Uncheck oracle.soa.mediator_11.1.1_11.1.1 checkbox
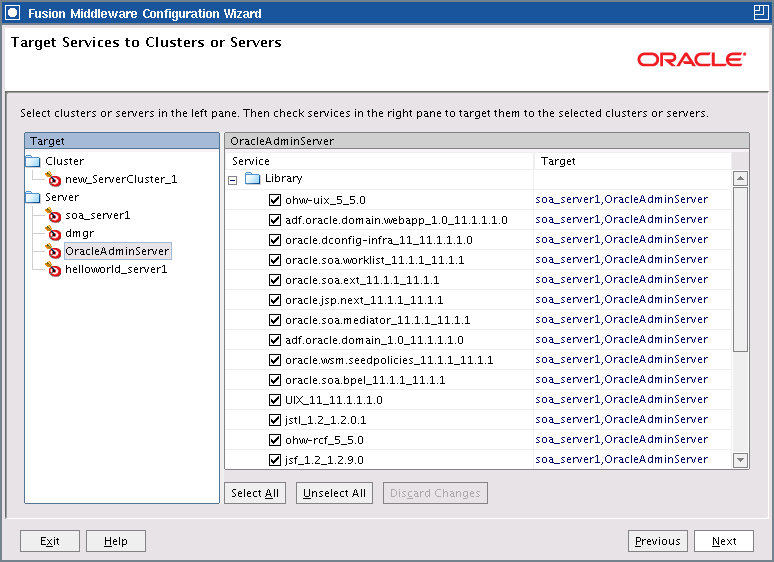This screenshot has height=562, width=774. [275, 320]
